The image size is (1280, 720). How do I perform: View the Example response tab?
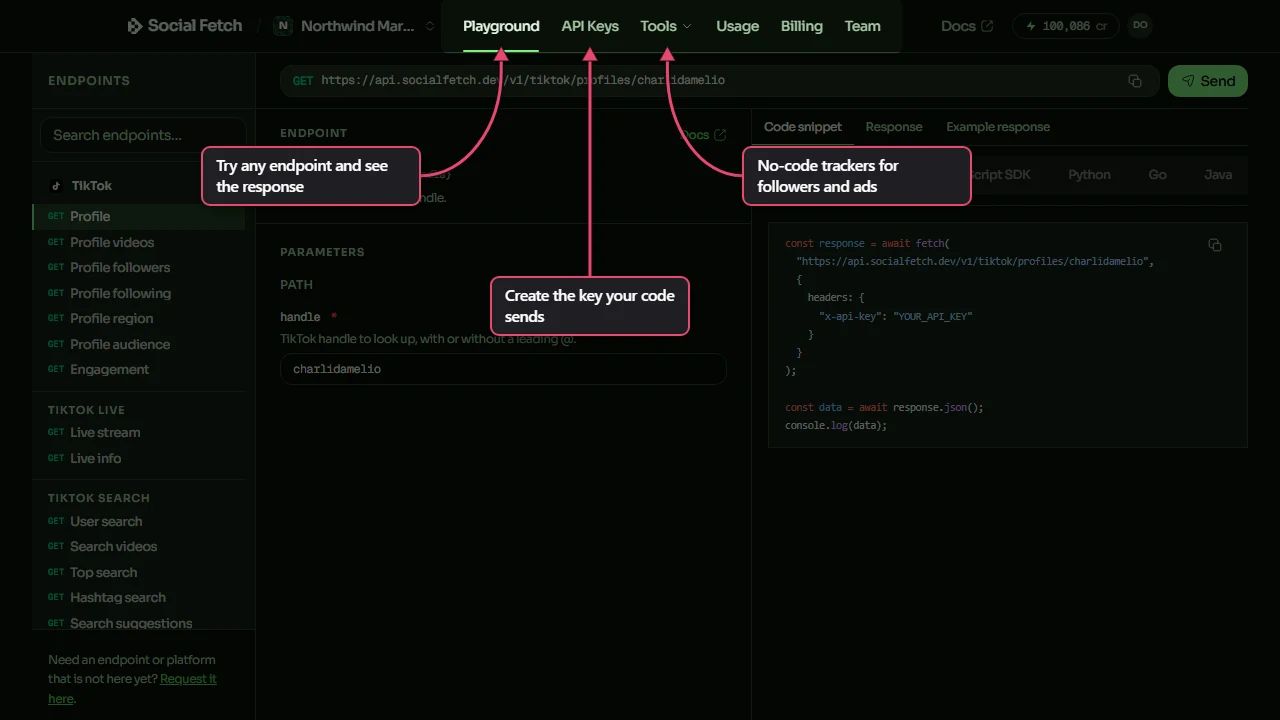pyautogui.click(x=998, y=127)
